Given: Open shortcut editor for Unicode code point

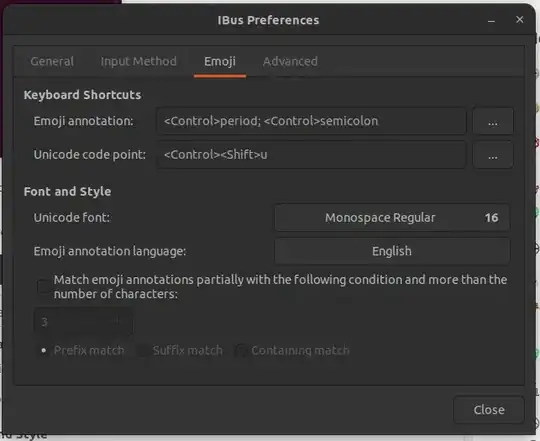Looking at the screenshot, I should pos(493,155).
